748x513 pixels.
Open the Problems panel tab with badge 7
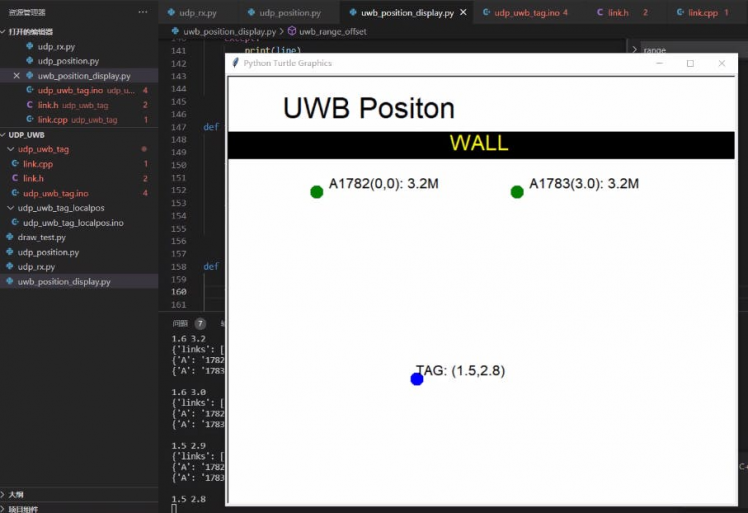click(188, 324)
